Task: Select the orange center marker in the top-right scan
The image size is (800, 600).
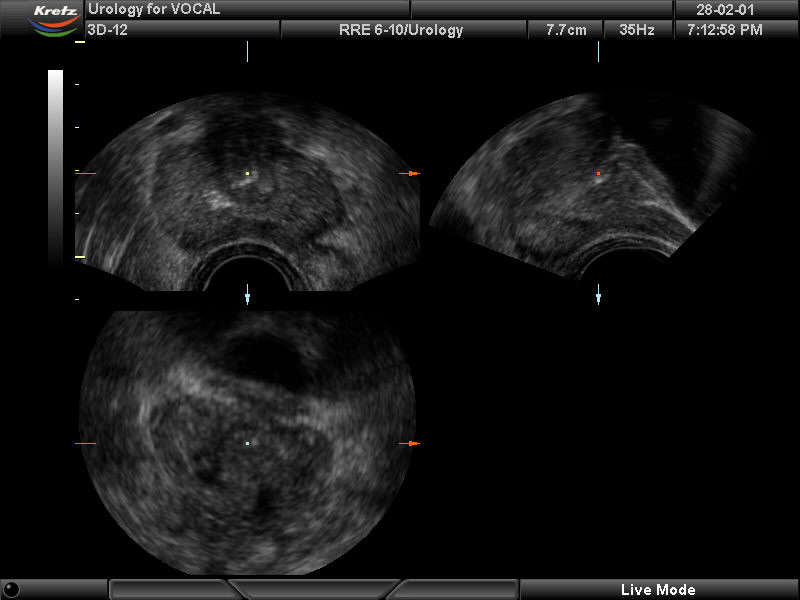Action: tap(598, 174)
